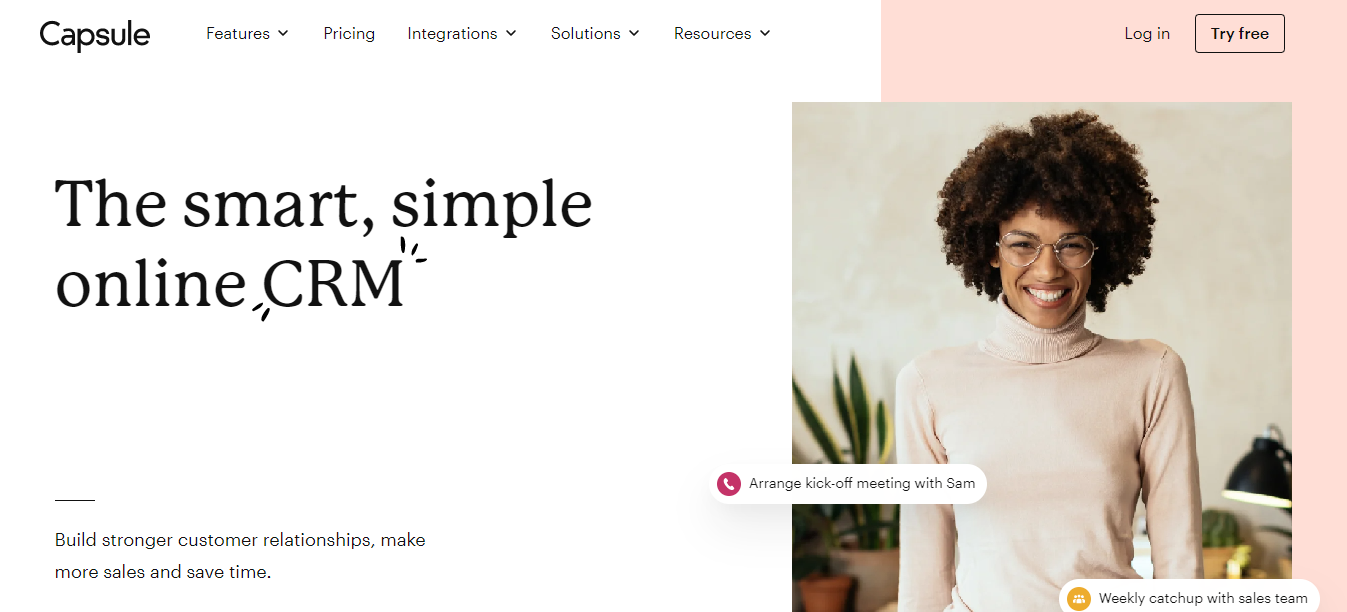Open the Resources menu label
1347x612 pixels.
[712, 33]
